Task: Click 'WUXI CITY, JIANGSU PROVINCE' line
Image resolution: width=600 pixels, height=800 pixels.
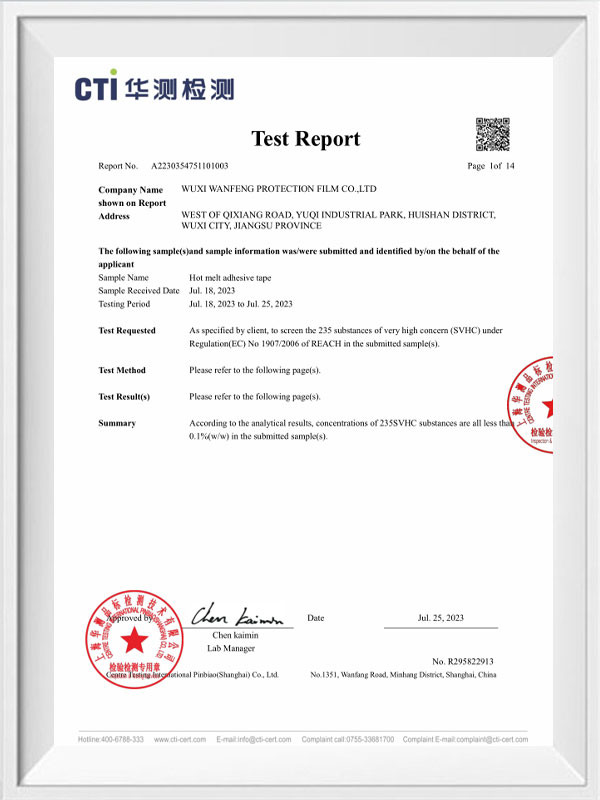Action: (x=252, y=226)
